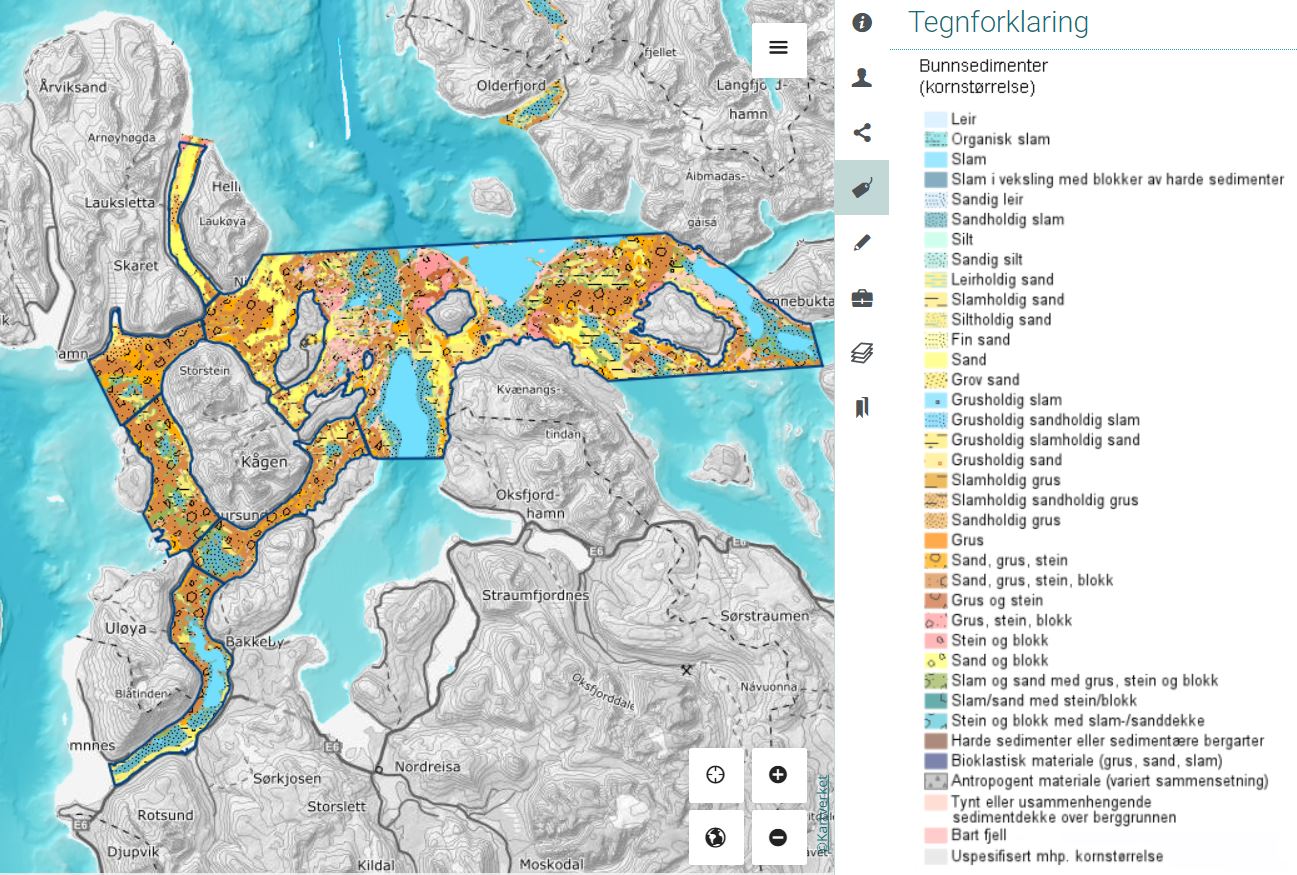This screenshot has height=875, width=1297.
Task: Click the Nordreisa label on the map
Action: point(427,767)
